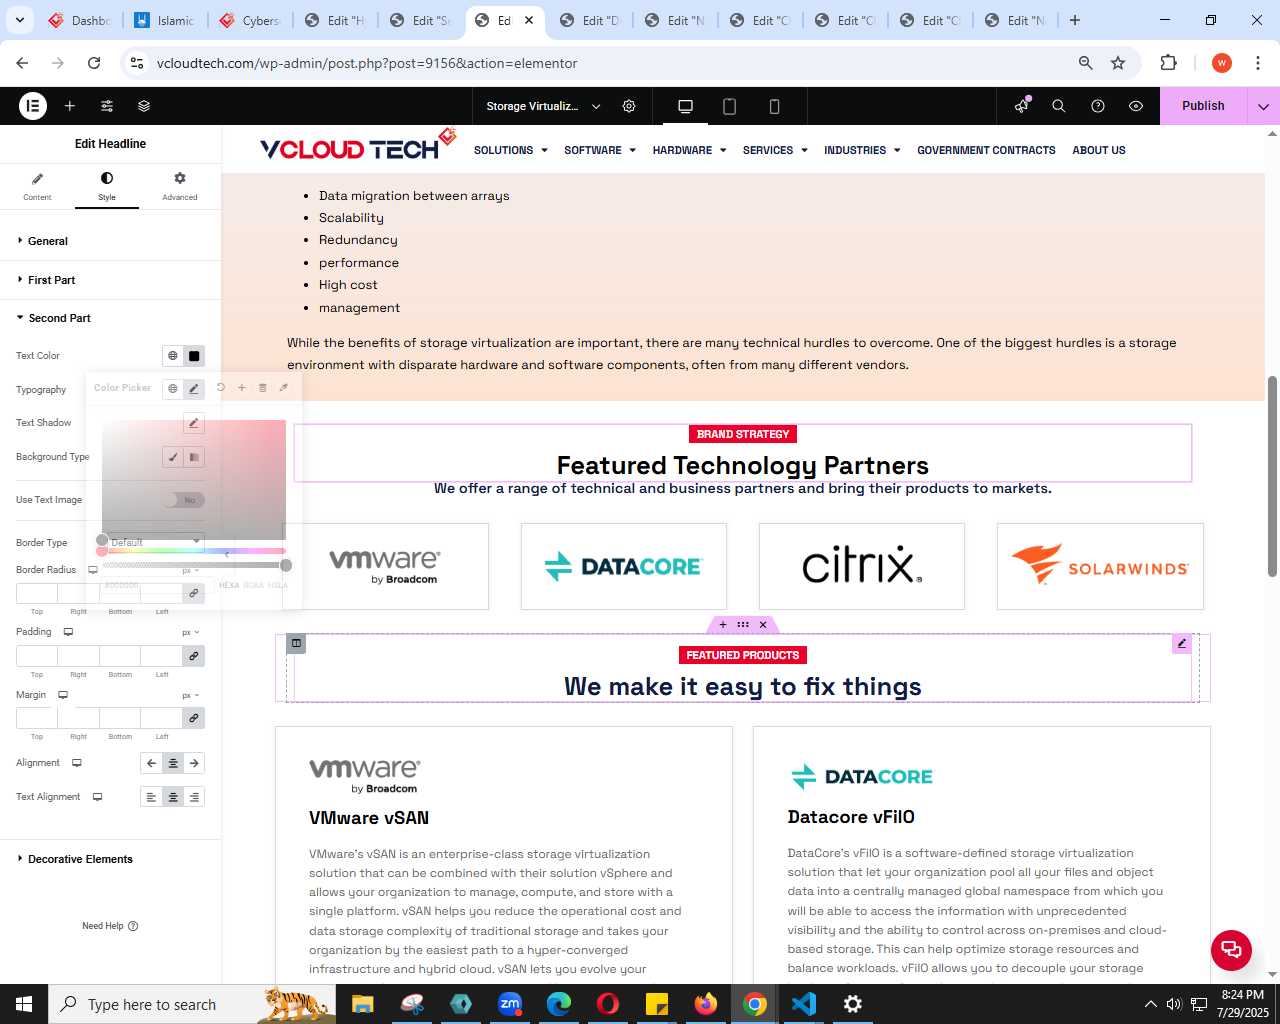Click the Need Help link
Viewport: 1280px width, 1024px height.
[110, 926]
